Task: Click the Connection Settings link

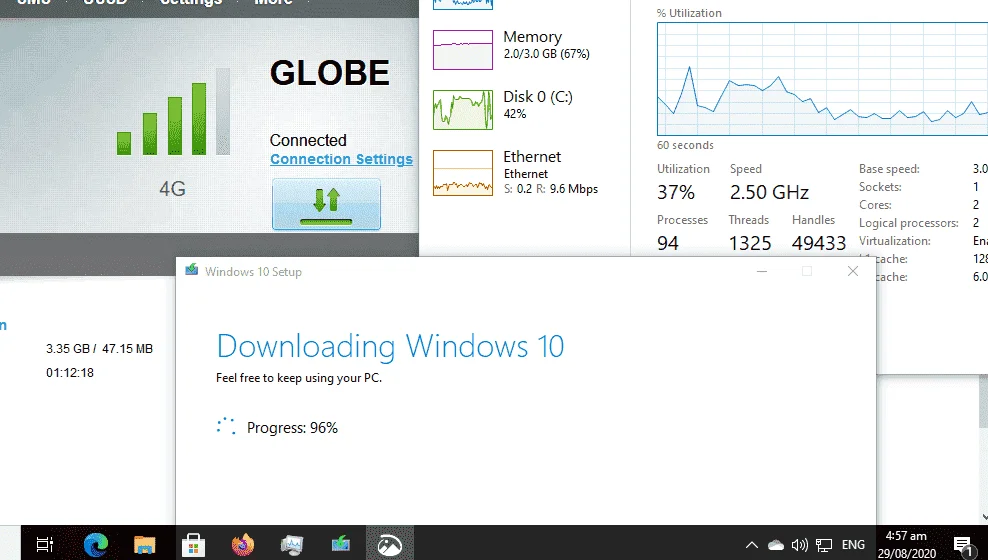Action: [x=342, y=159]
